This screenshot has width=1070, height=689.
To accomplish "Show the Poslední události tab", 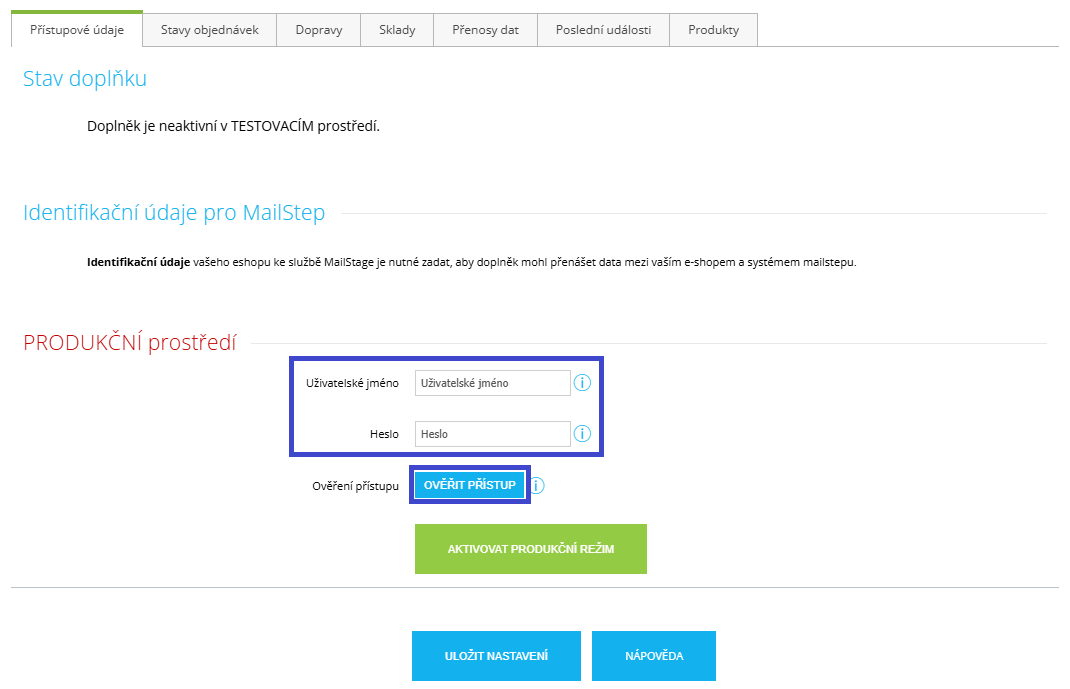I will [x=603, y=30].
